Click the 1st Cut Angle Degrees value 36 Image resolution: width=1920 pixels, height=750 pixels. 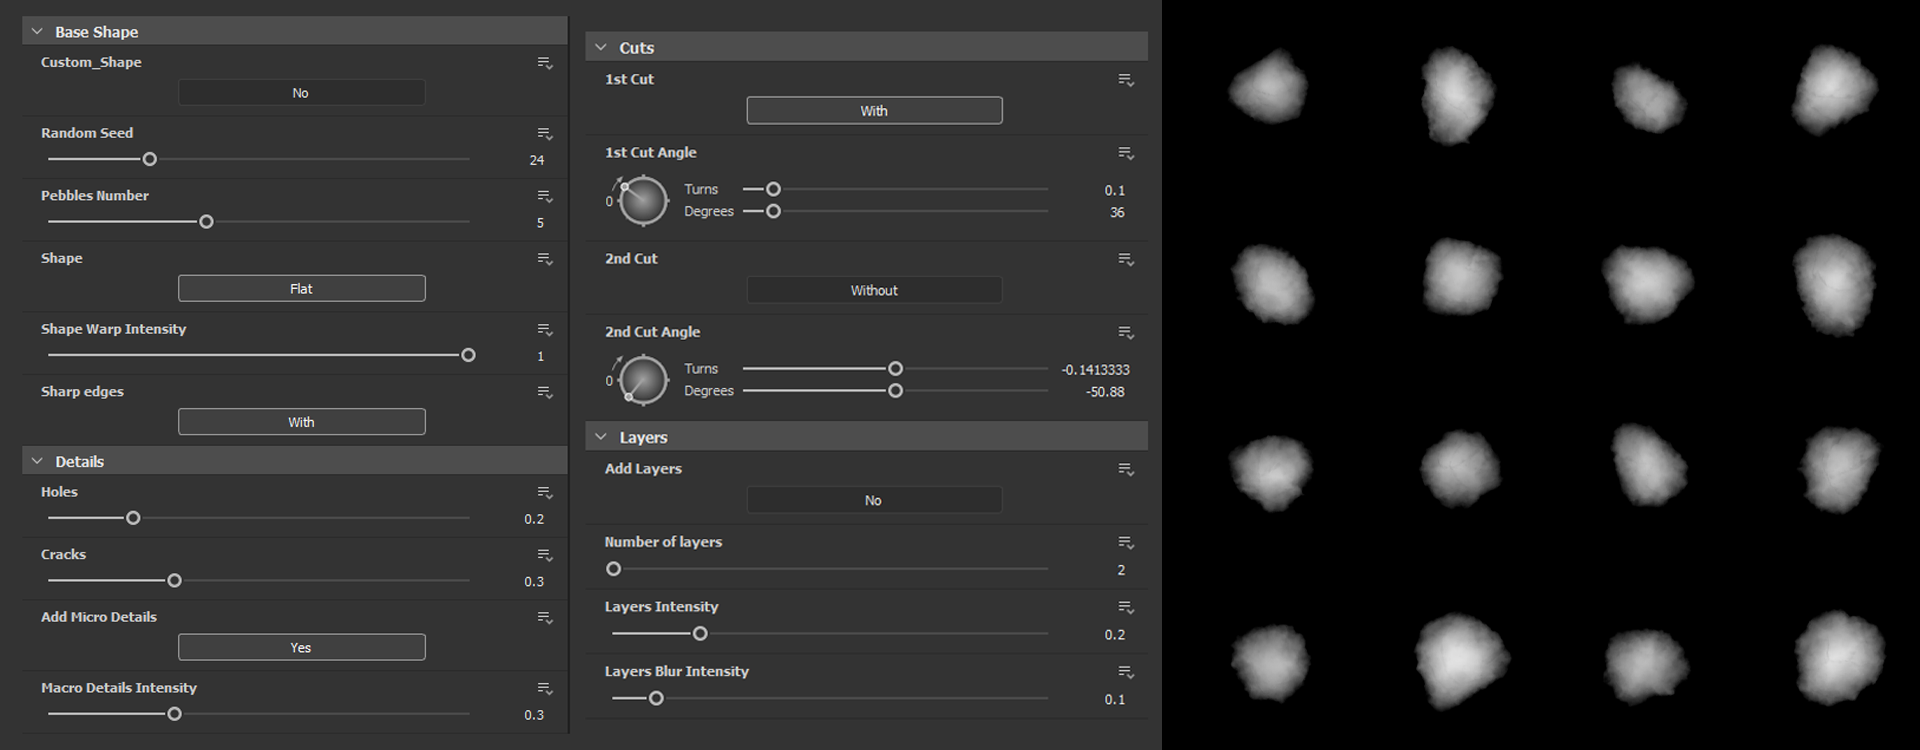pyautogui.click(x=1117, y=212)
